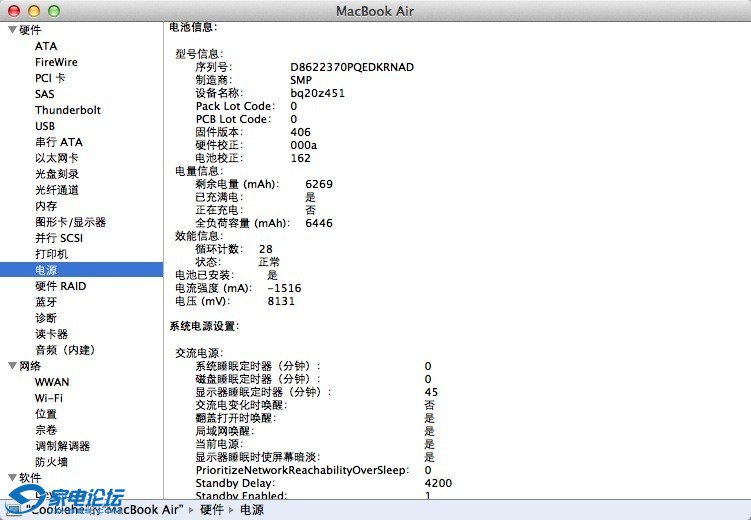Click the 电池信息 heading
This screenshot has height=520, width=751.
pos(193,27)
